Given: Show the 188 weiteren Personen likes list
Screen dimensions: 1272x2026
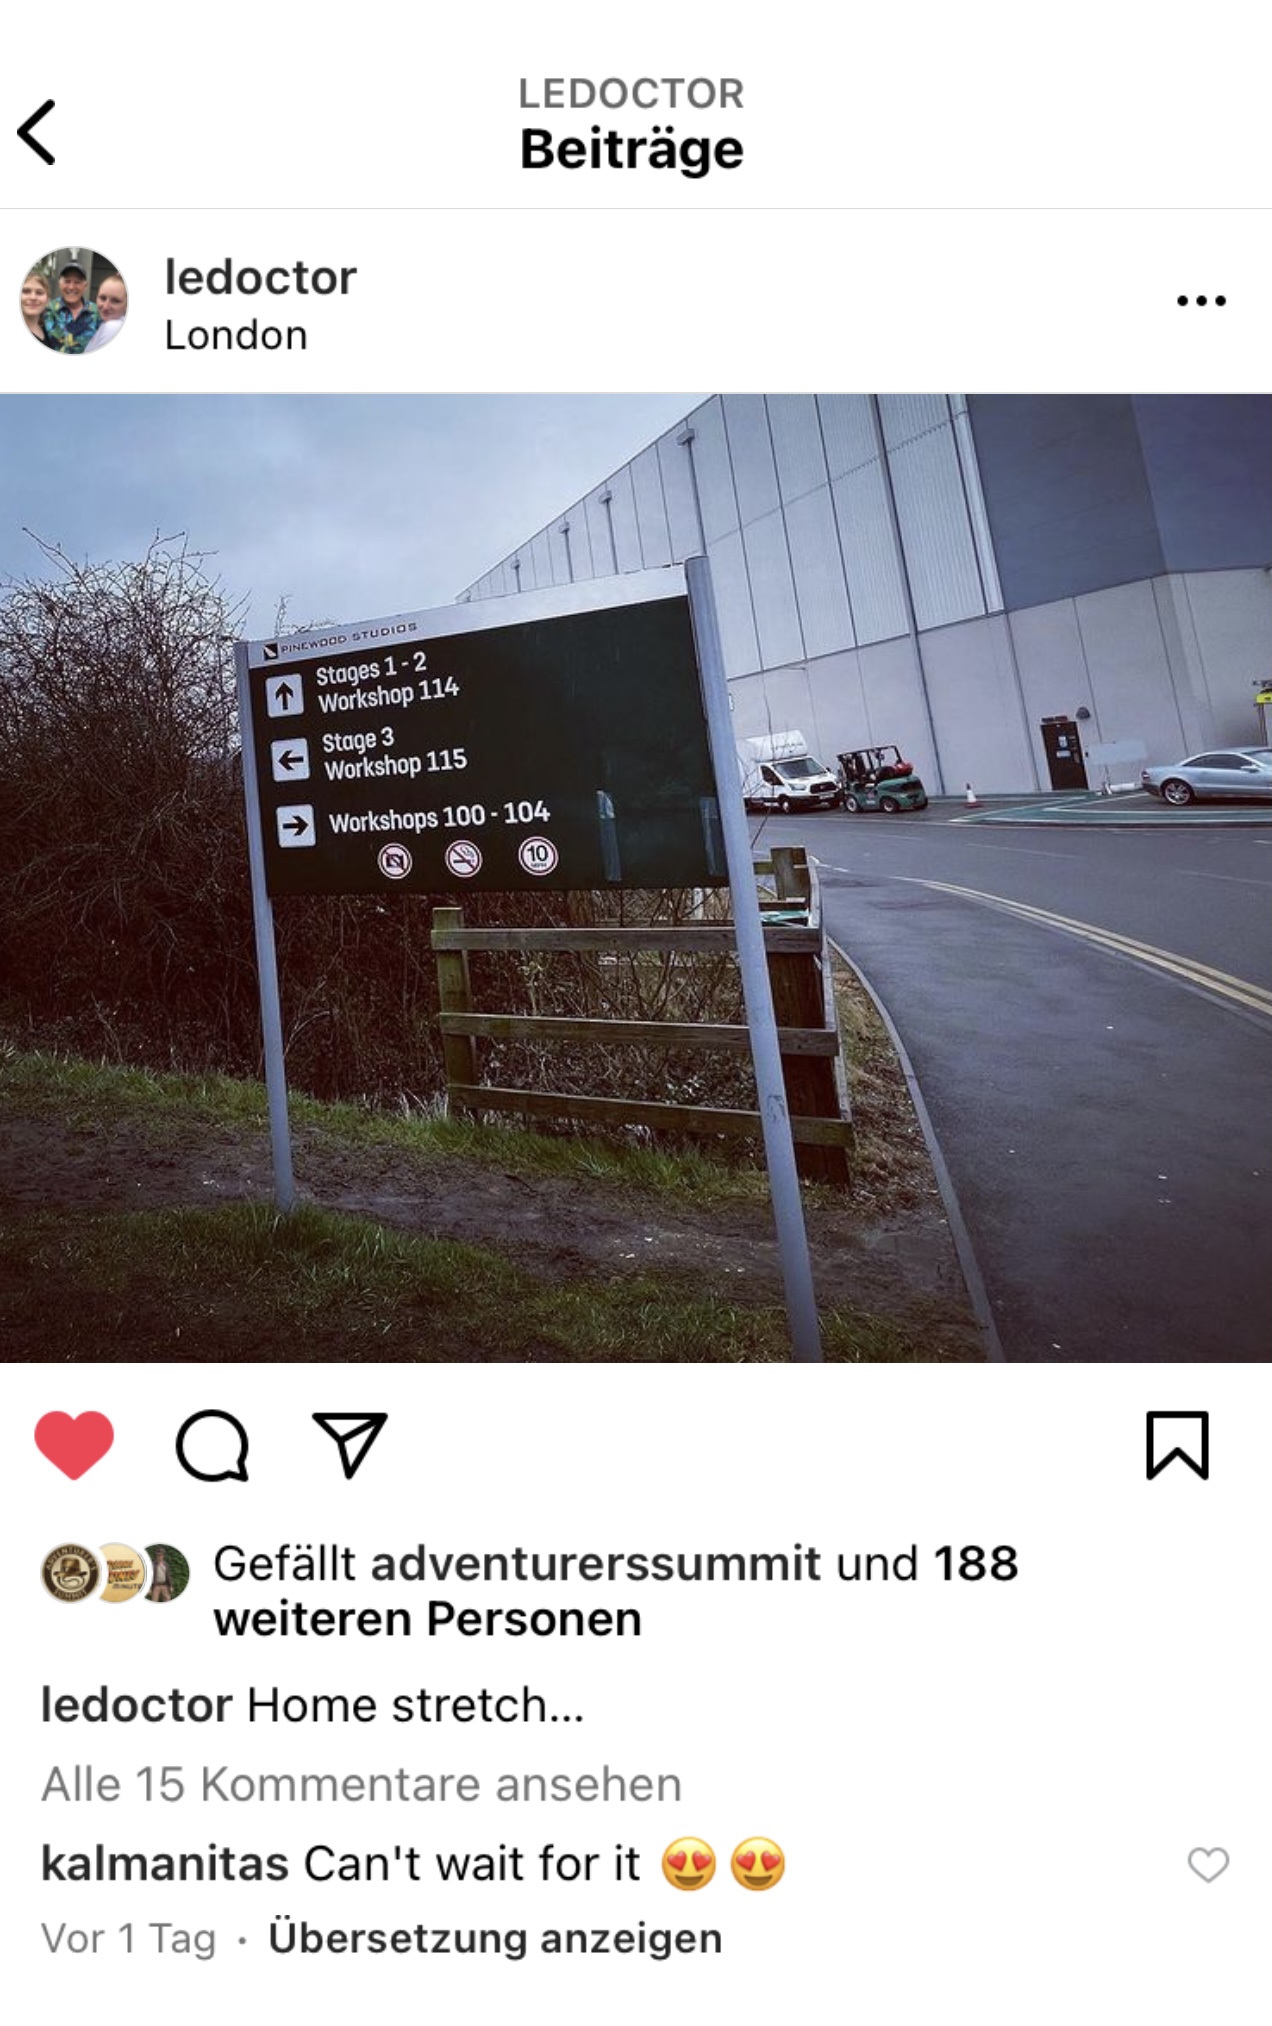Looking at the screenshot, I should [x=616, y=1591].
